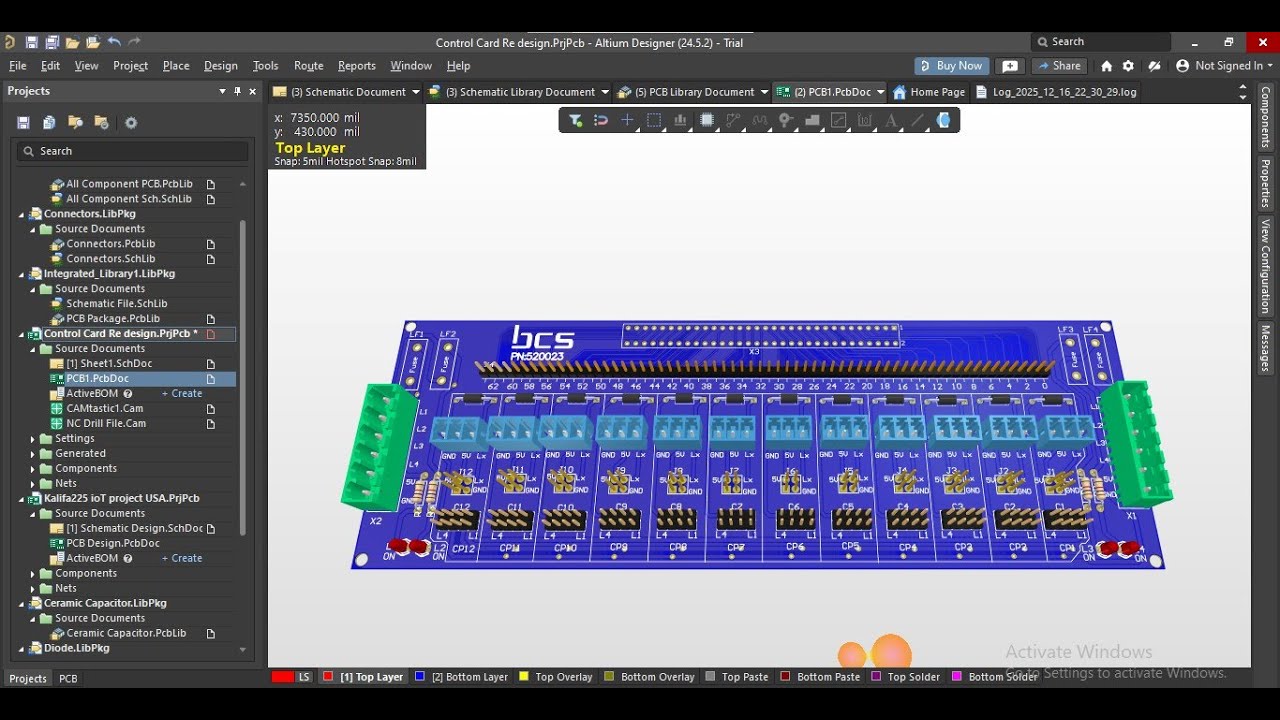The image size is (1280, 720).
Task: Click the redo arrow in title bar
Action: tap(134, 42)
